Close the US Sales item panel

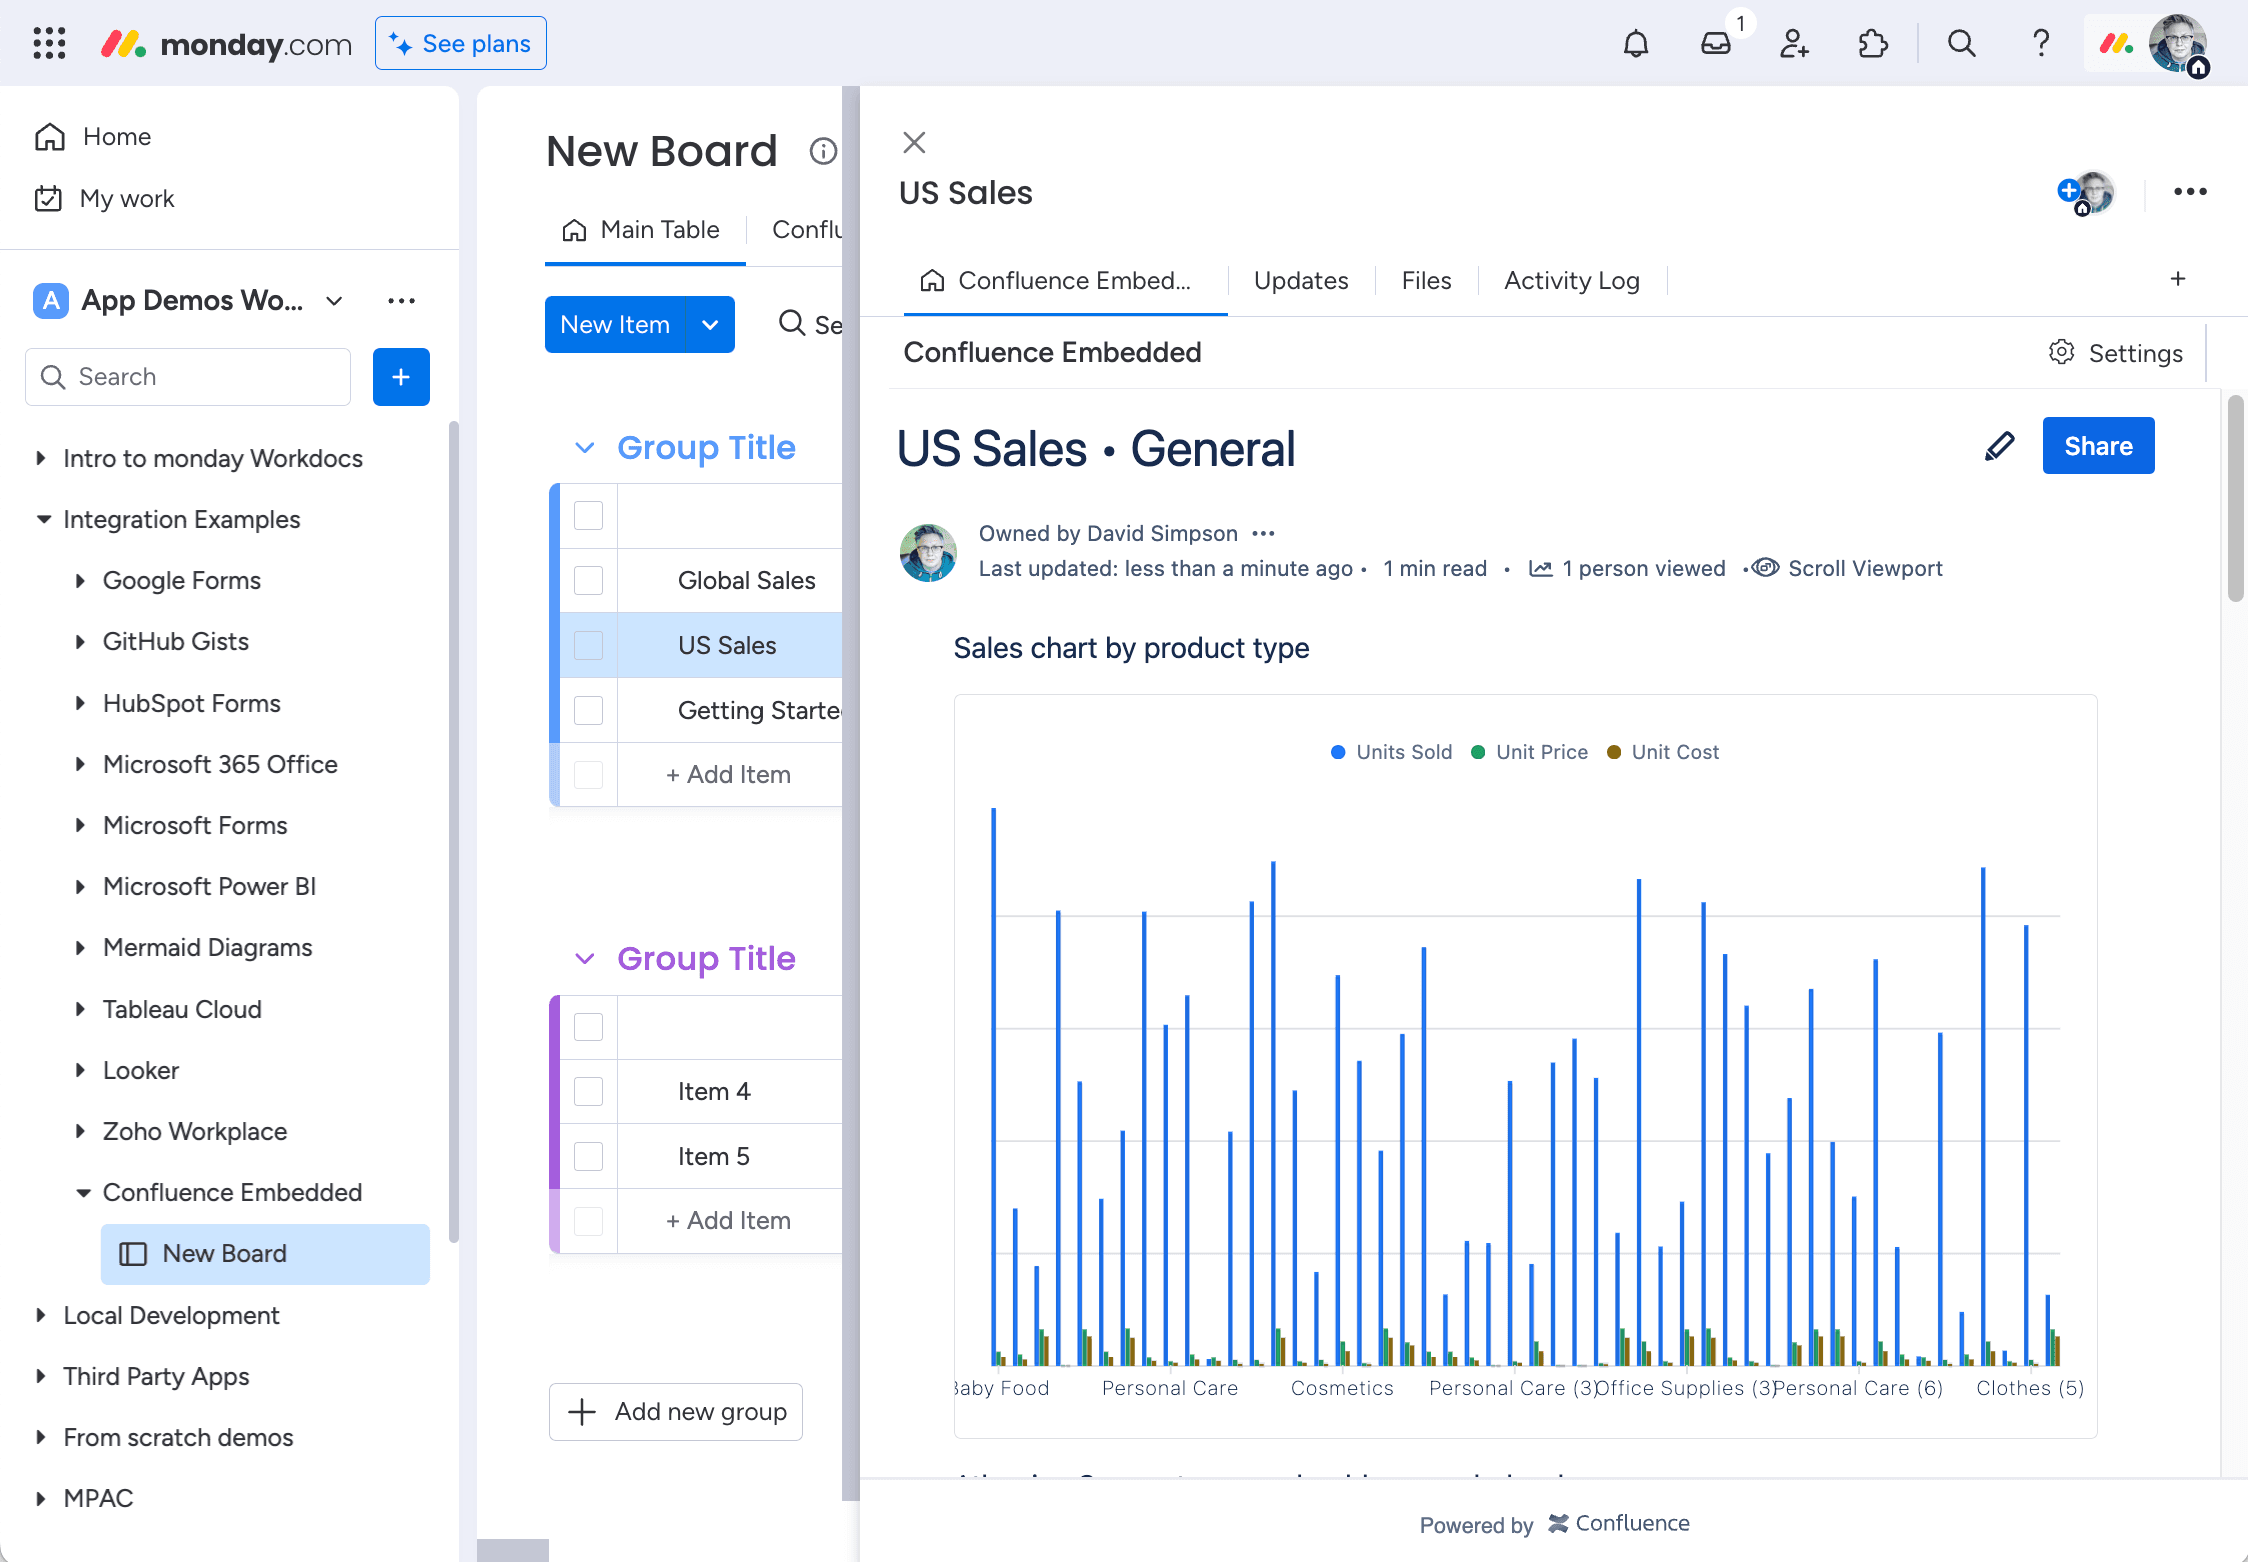(x=914, y=142)
